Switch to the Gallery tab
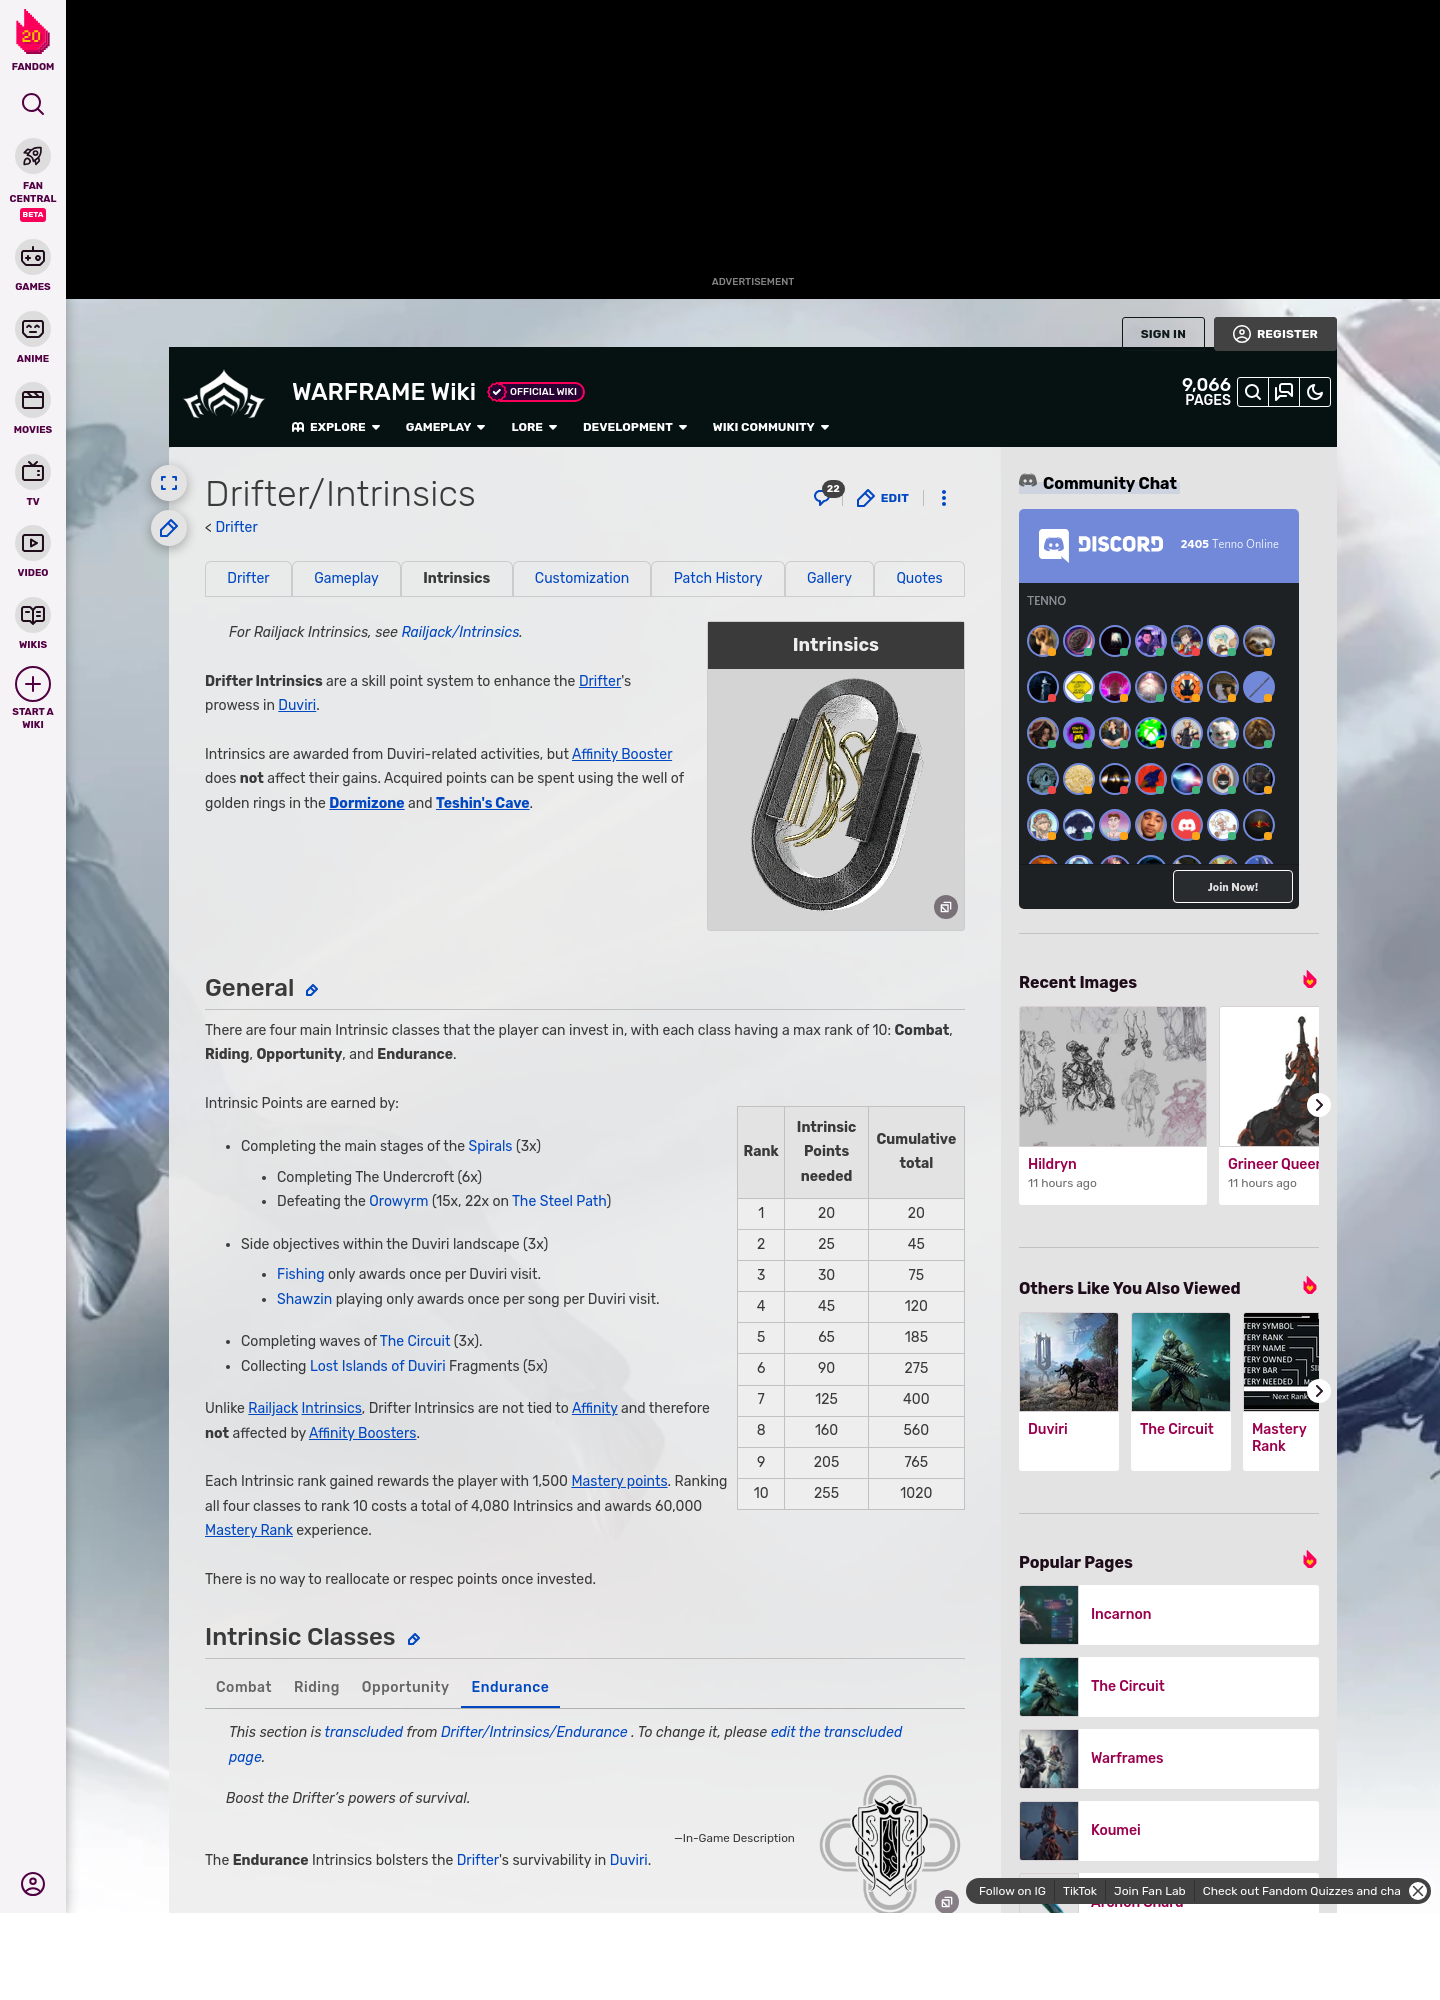 coord(829,578)
